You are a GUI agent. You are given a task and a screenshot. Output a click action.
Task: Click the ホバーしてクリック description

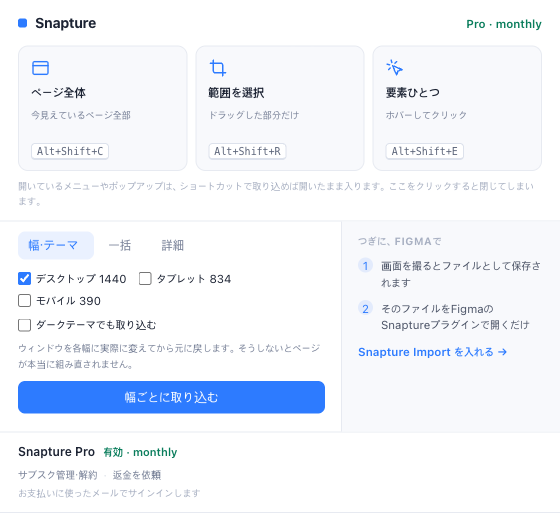coord(426,115)
